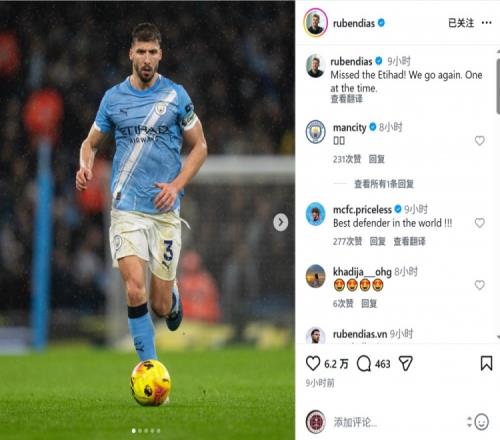The width and height of the screenshot is (500, 440).
Task: Open the three-dot more options menu
Action: coord(486,23)
